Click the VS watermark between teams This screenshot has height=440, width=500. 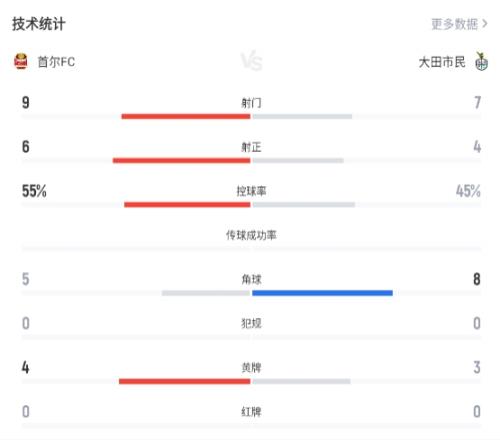pos(252,62)
